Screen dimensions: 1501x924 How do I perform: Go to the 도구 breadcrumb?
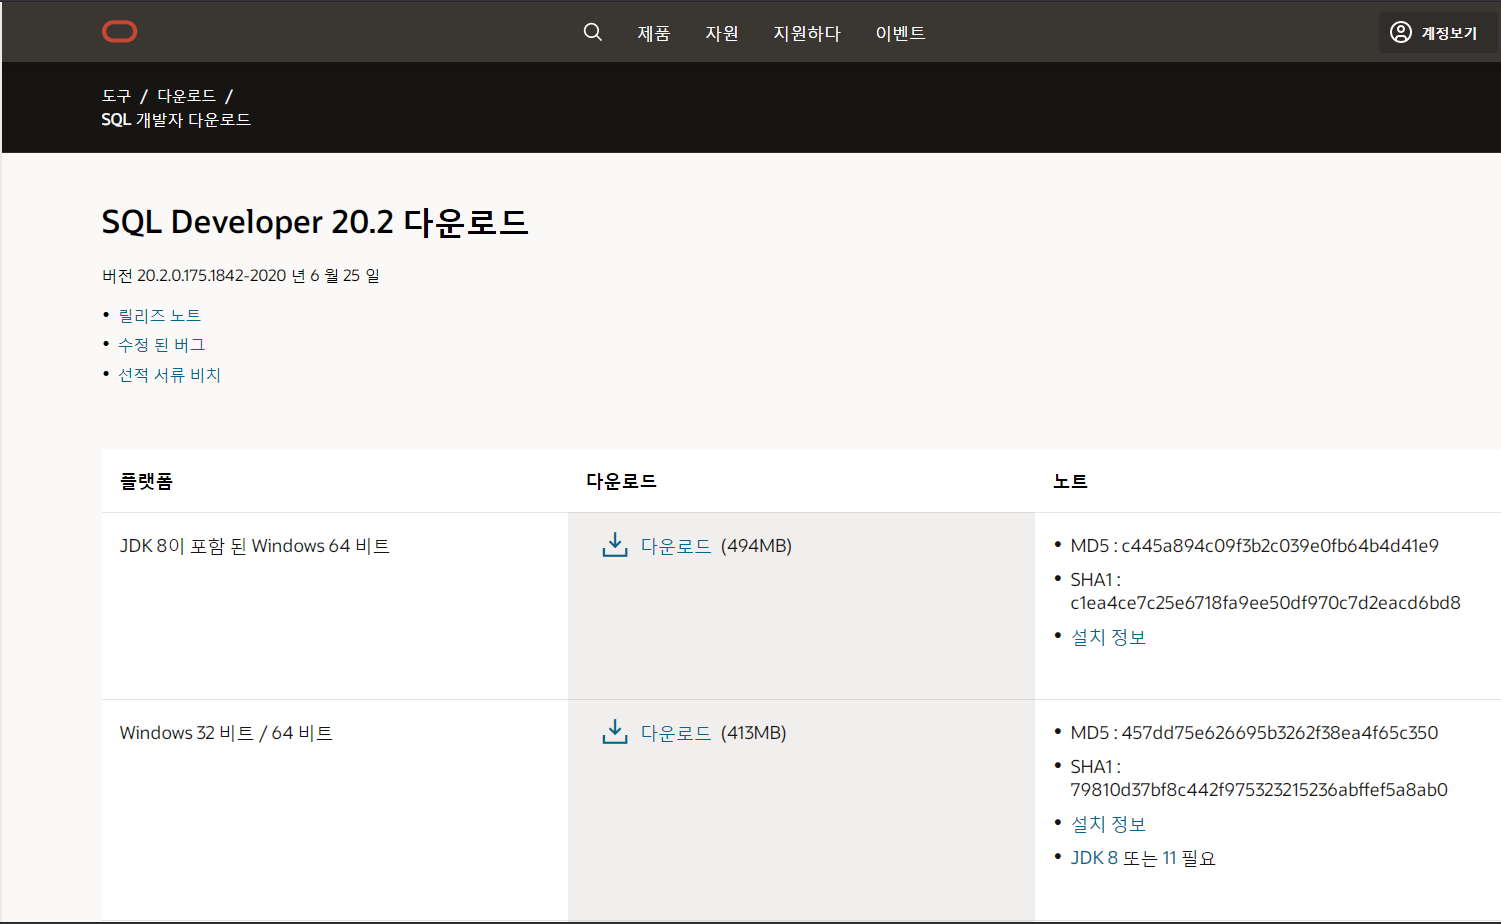[x=116, y=96]
